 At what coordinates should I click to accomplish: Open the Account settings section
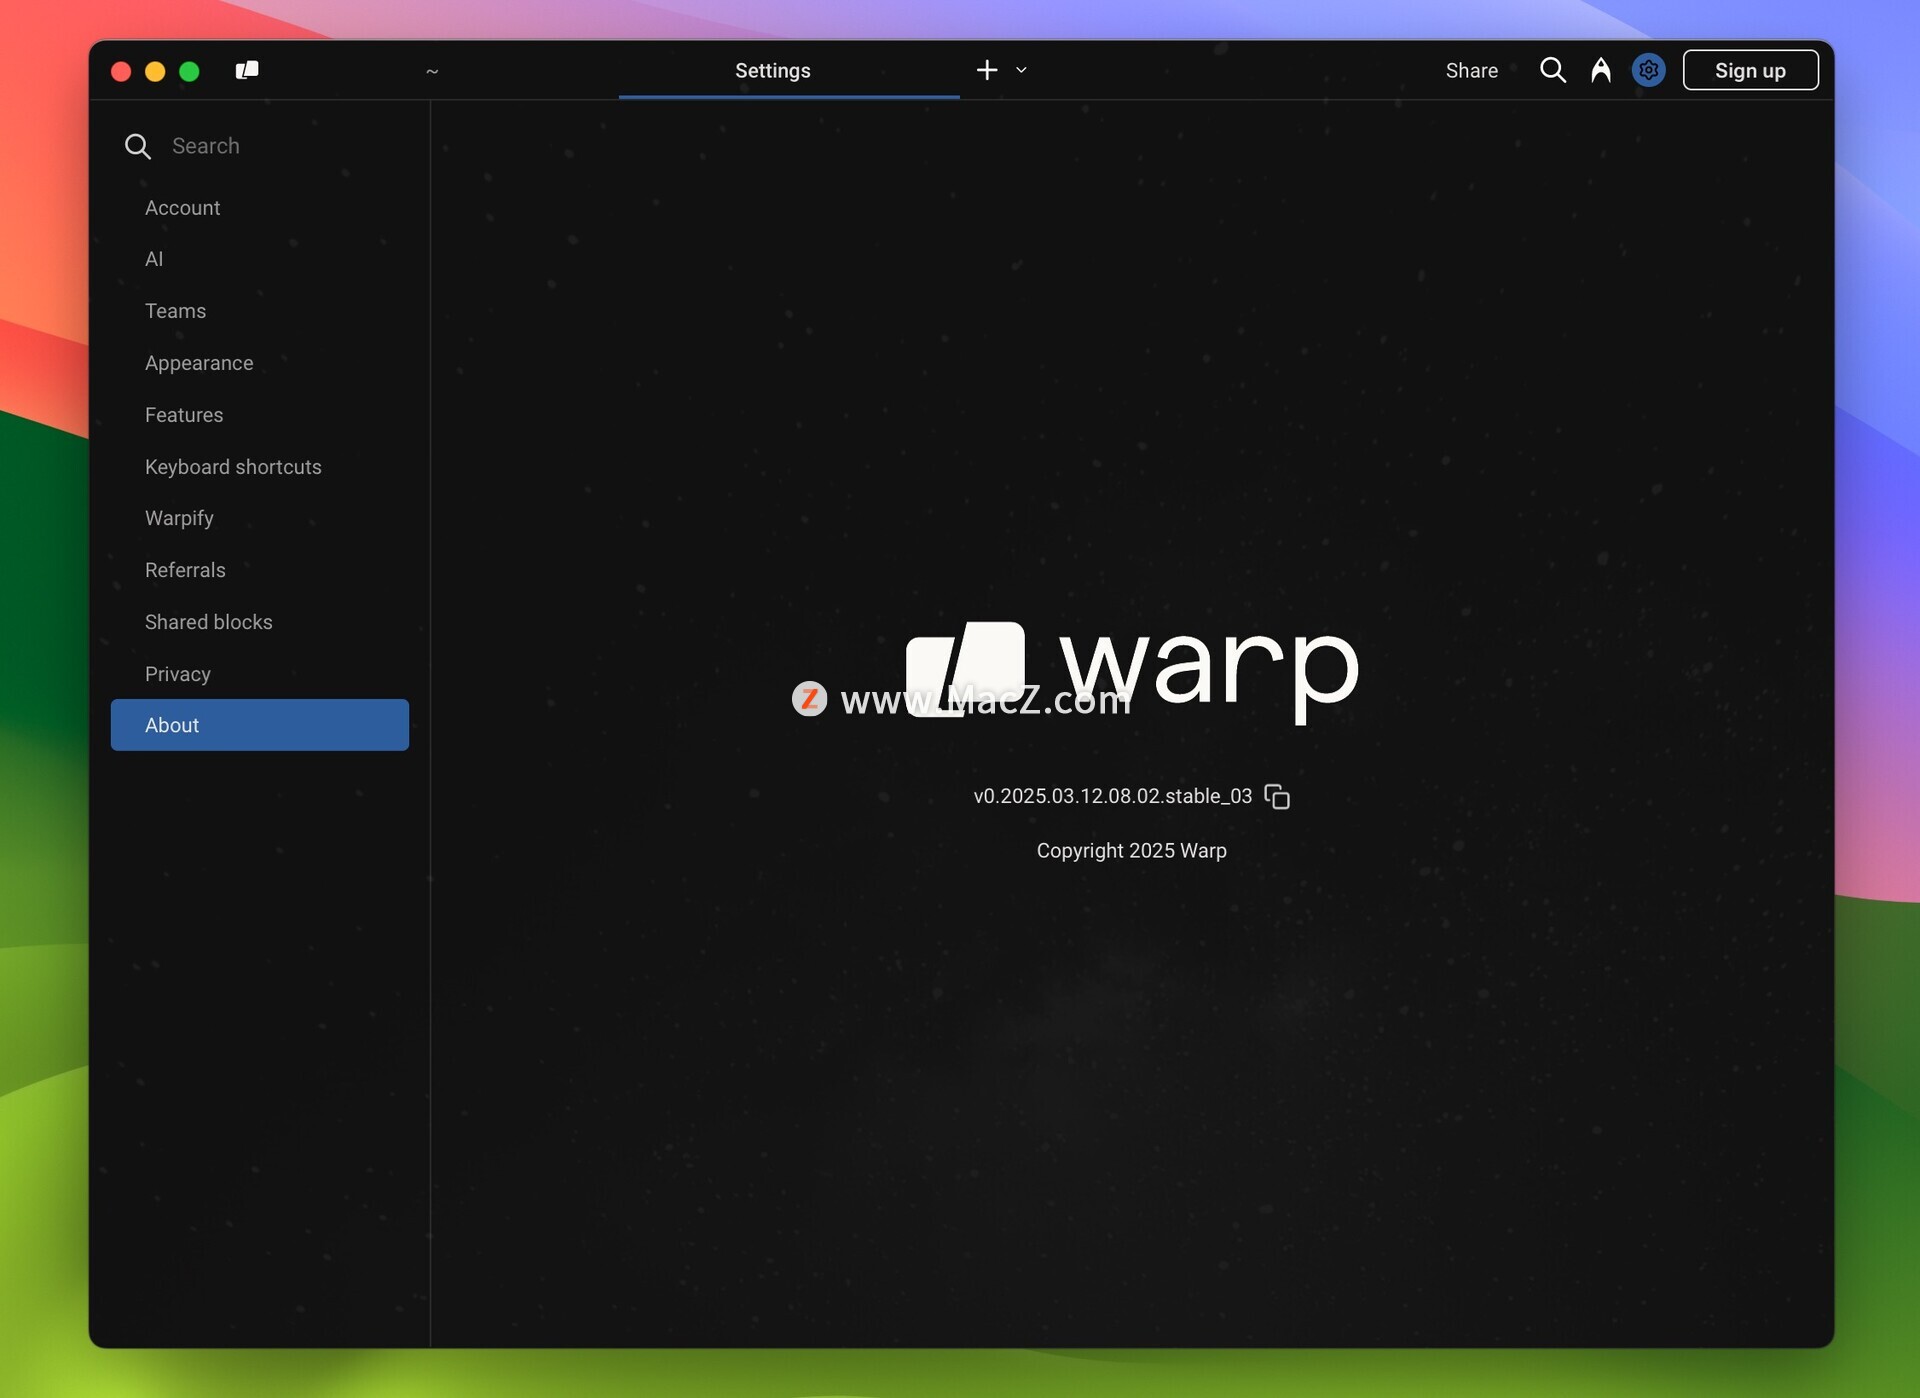[260, 208]
